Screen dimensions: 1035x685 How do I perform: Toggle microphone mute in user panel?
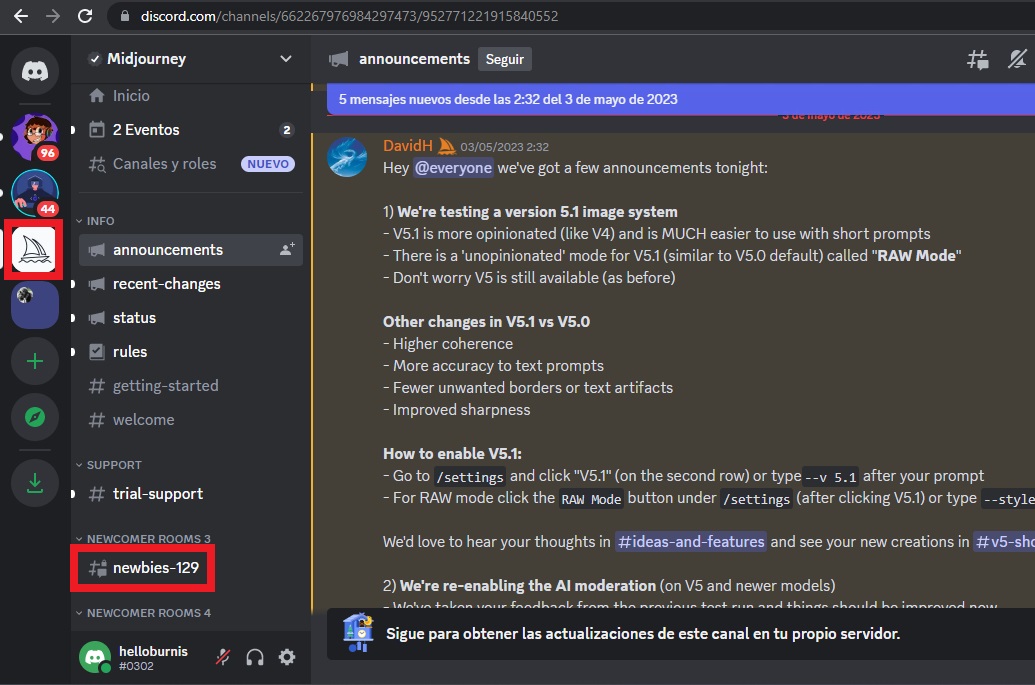click(223, 657)
